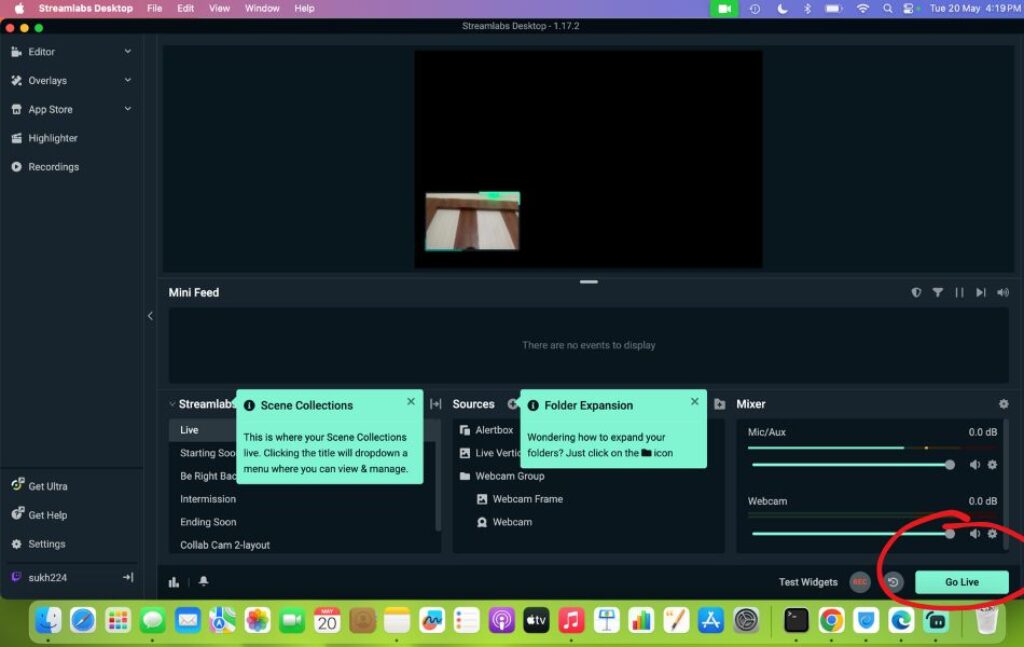The width and height of the screenshot is (1024, 647).
Task: Select the Be Right Back scene
Action: [x=208, y=476]
